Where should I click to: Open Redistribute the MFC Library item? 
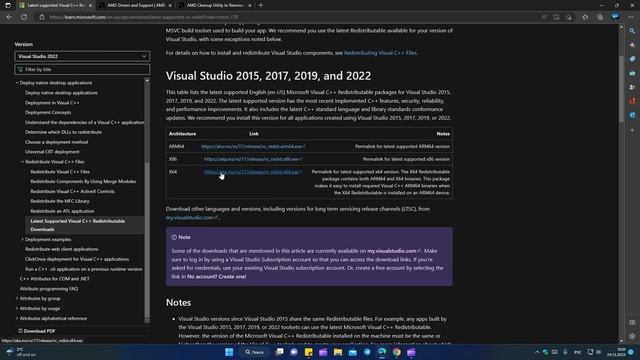pos(60,201)
